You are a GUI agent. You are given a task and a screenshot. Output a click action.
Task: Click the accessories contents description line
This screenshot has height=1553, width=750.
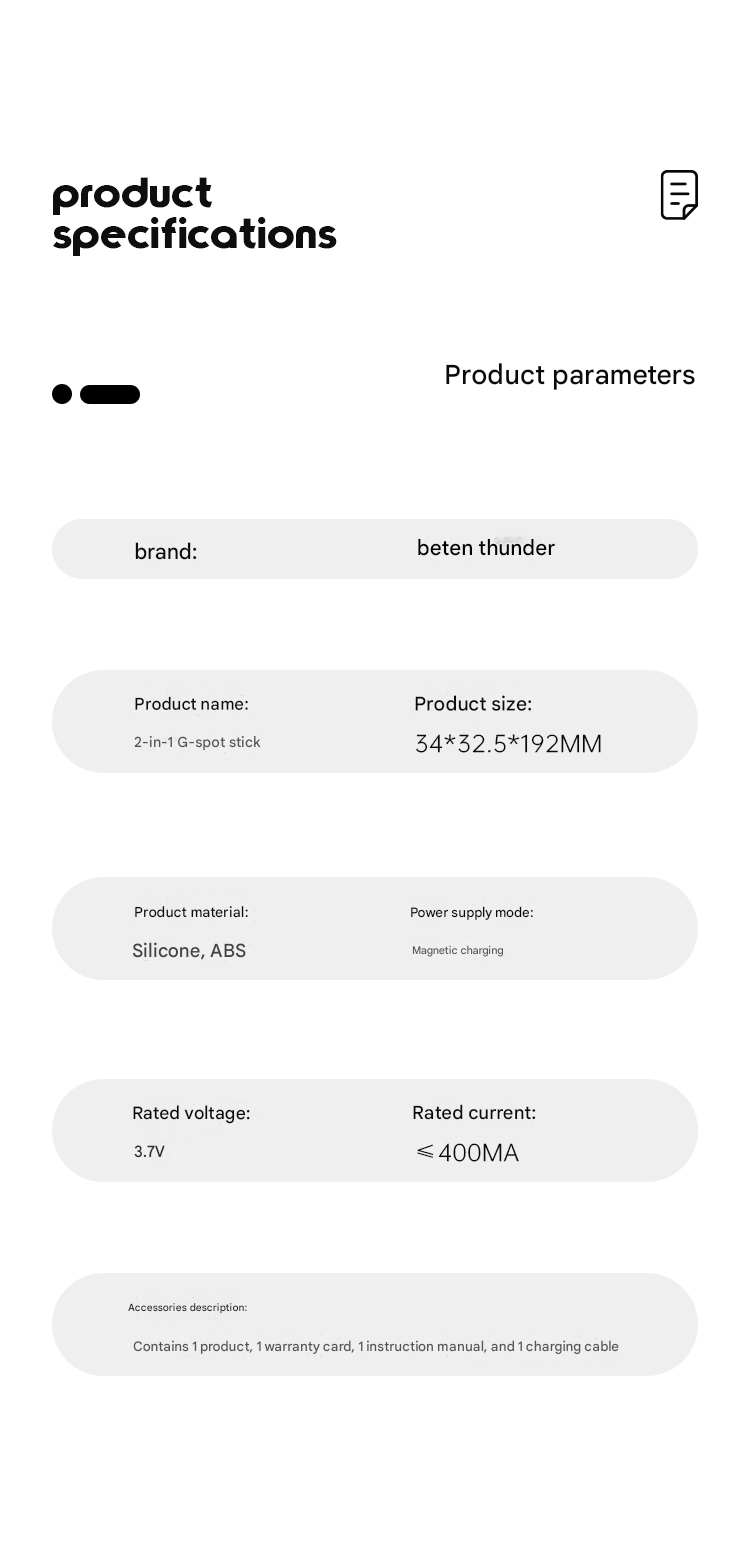(x=376, y=1346)
